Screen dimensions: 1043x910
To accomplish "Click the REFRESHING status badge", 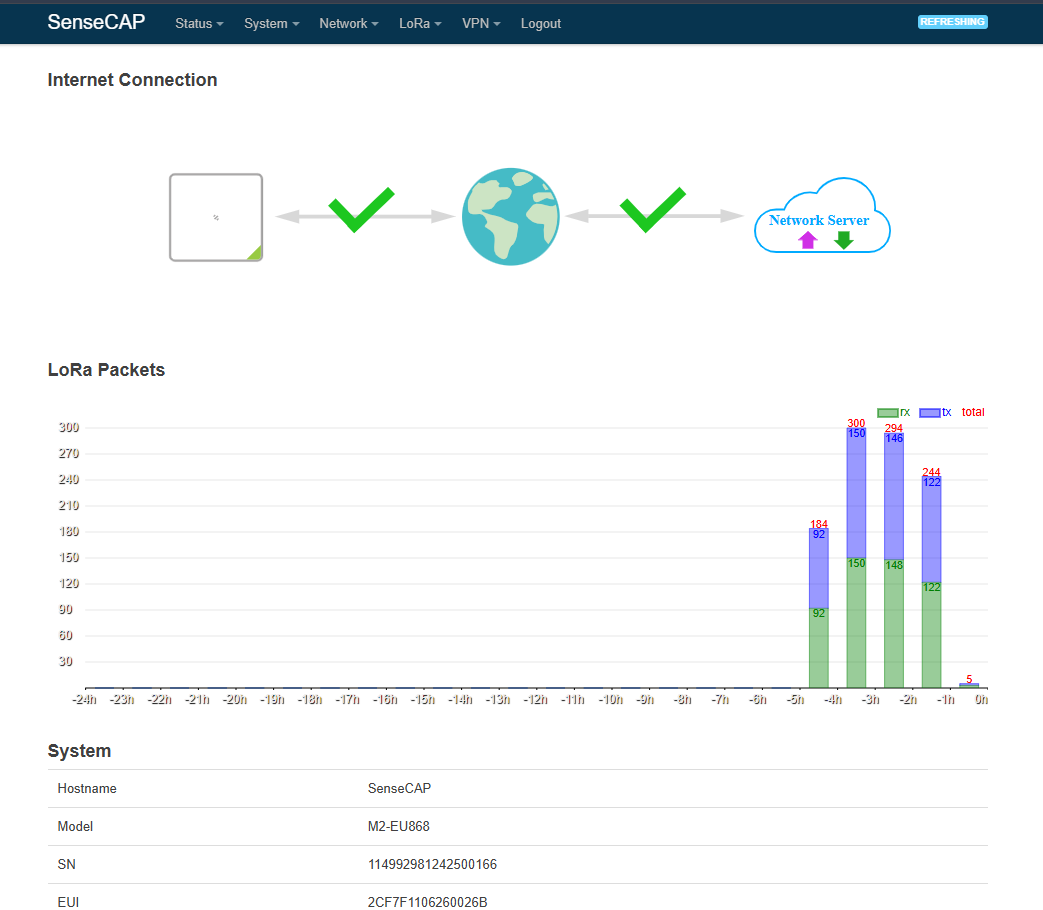I will [x=952, y=21].
